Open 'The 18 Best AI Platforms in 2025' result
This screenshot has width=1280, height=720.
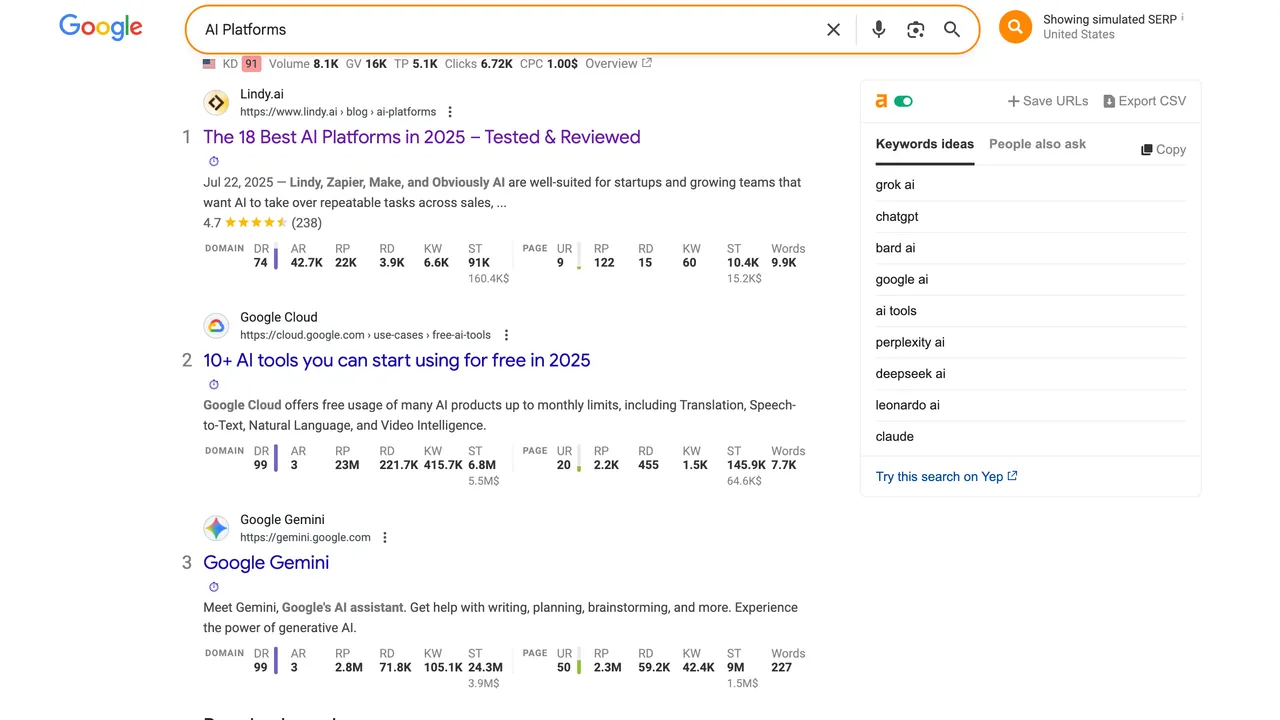(x=422, y=137)
